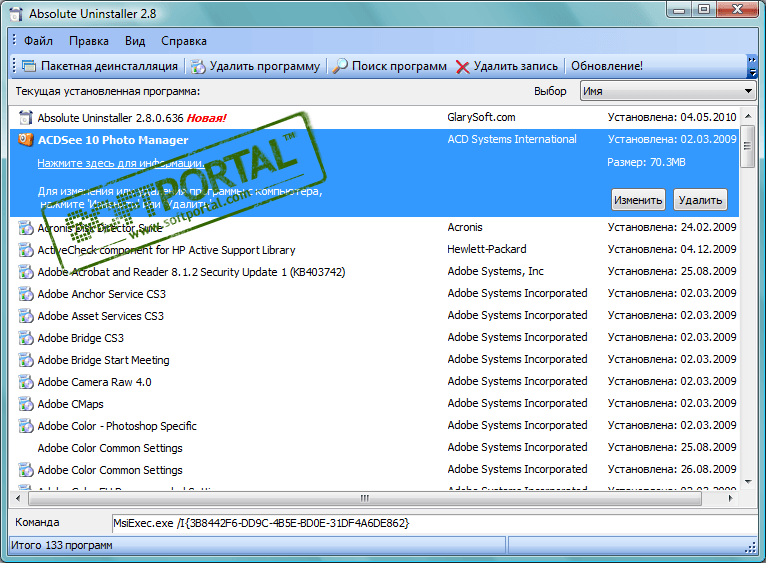Viewport: 766px width, 563px height.
Task: Select Adobe Bridge Start Meeting row
Action: point(374,360)
